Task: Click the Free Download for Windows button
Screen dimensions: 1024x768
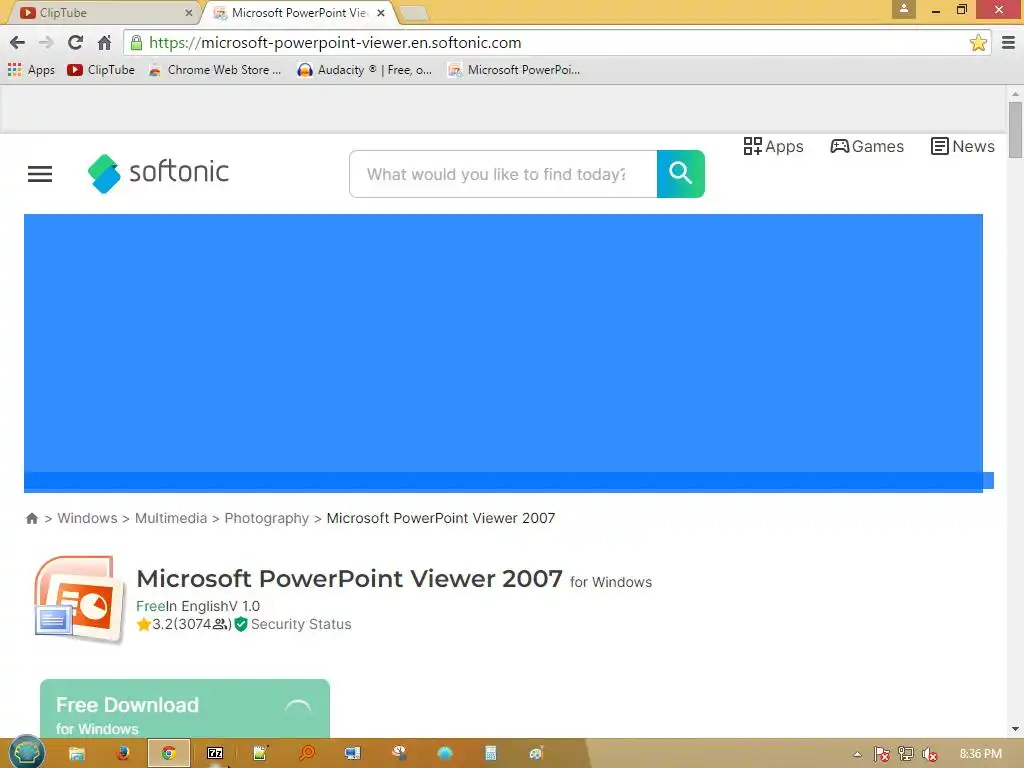Action: (x=185, y=709)
